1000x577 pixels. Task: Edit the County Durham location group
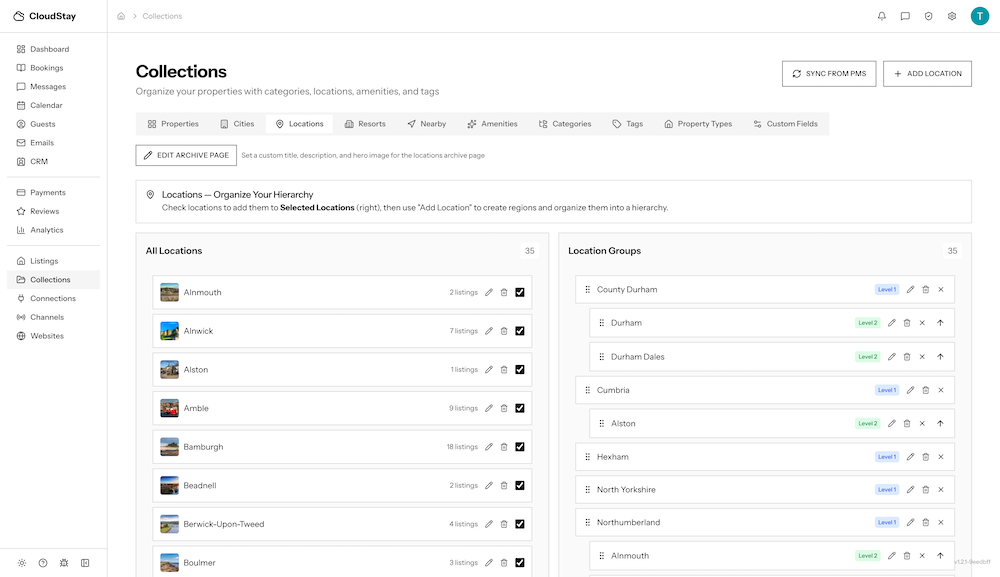[x=911, y=289]
